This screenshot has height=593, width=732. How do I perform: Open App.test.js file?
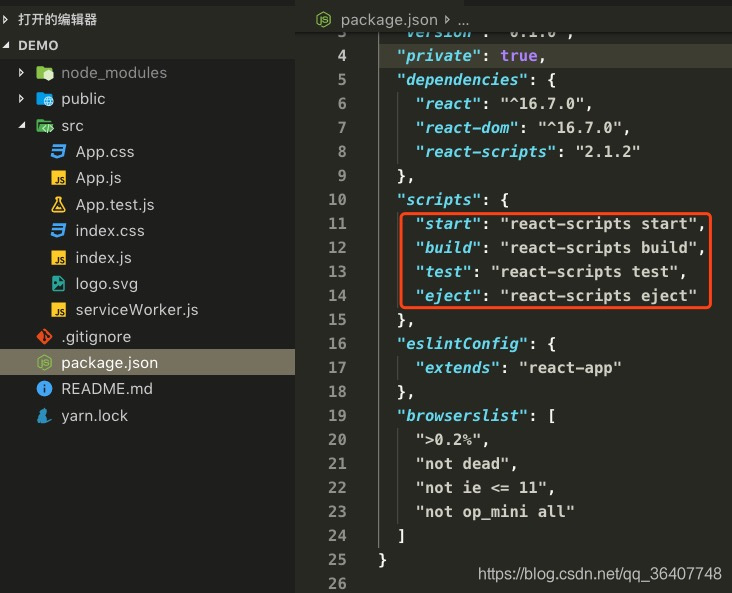(115, 205)
